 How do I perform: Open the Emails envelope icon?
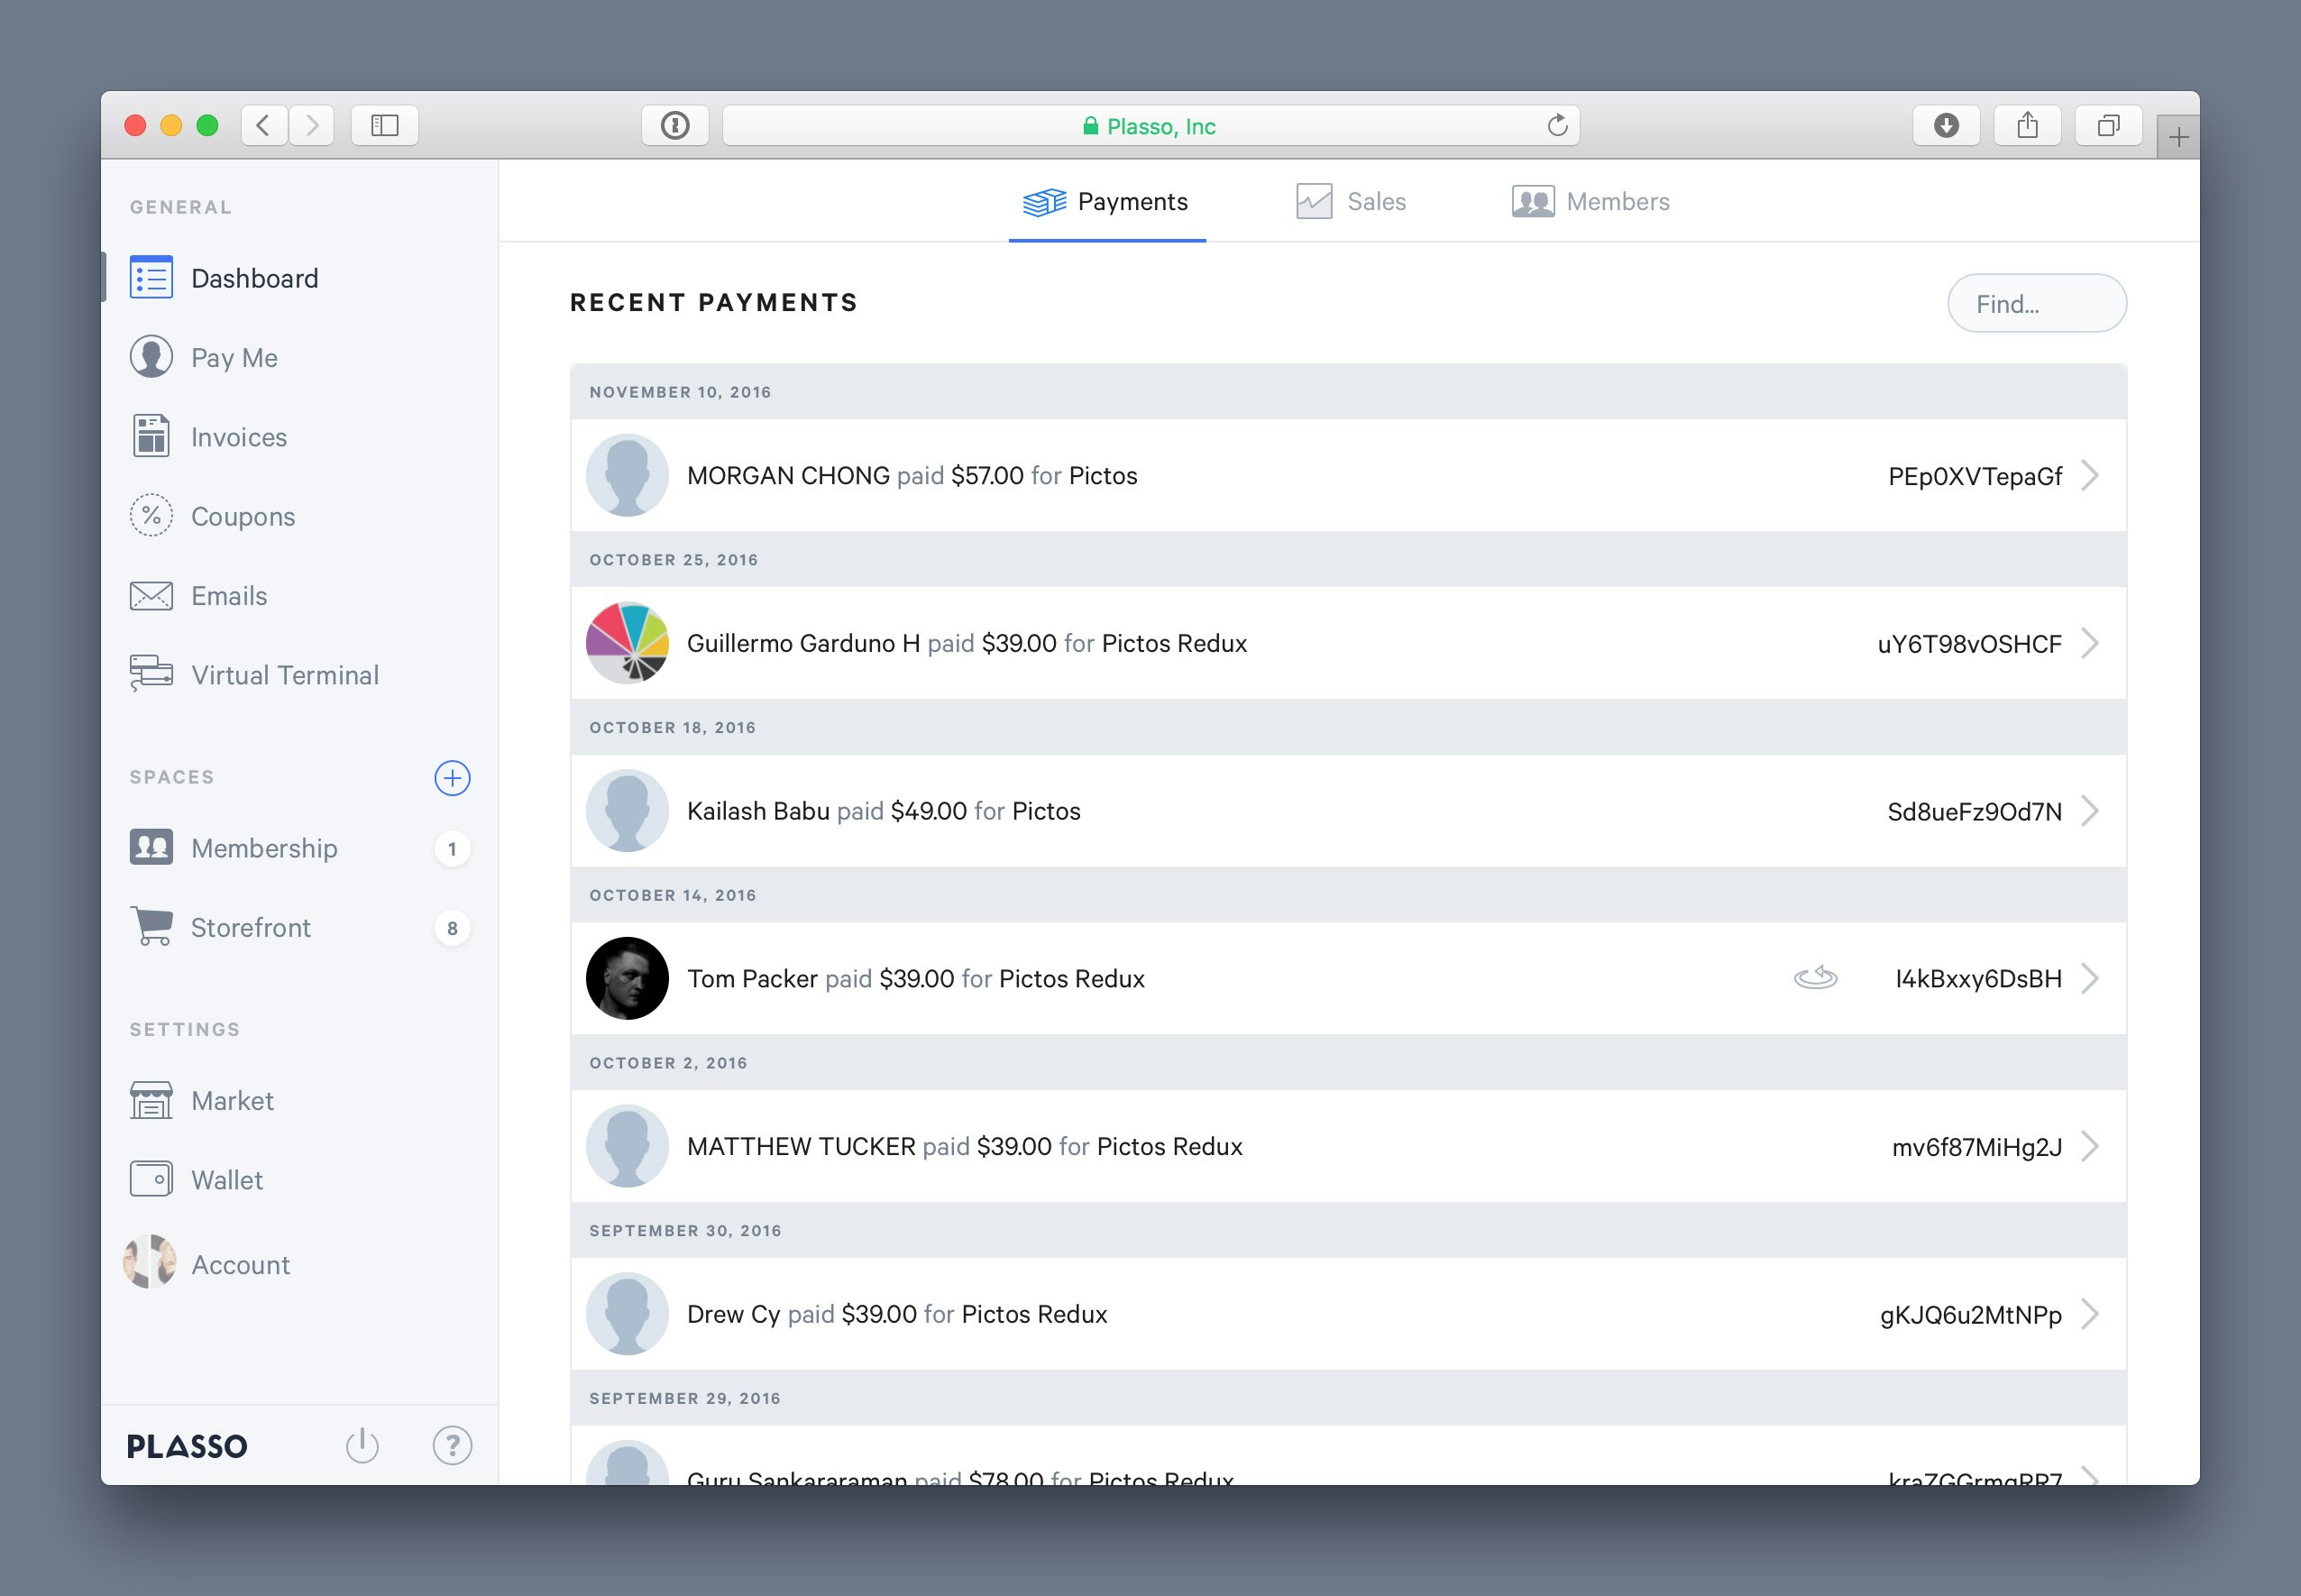click(x=151, y=596)
